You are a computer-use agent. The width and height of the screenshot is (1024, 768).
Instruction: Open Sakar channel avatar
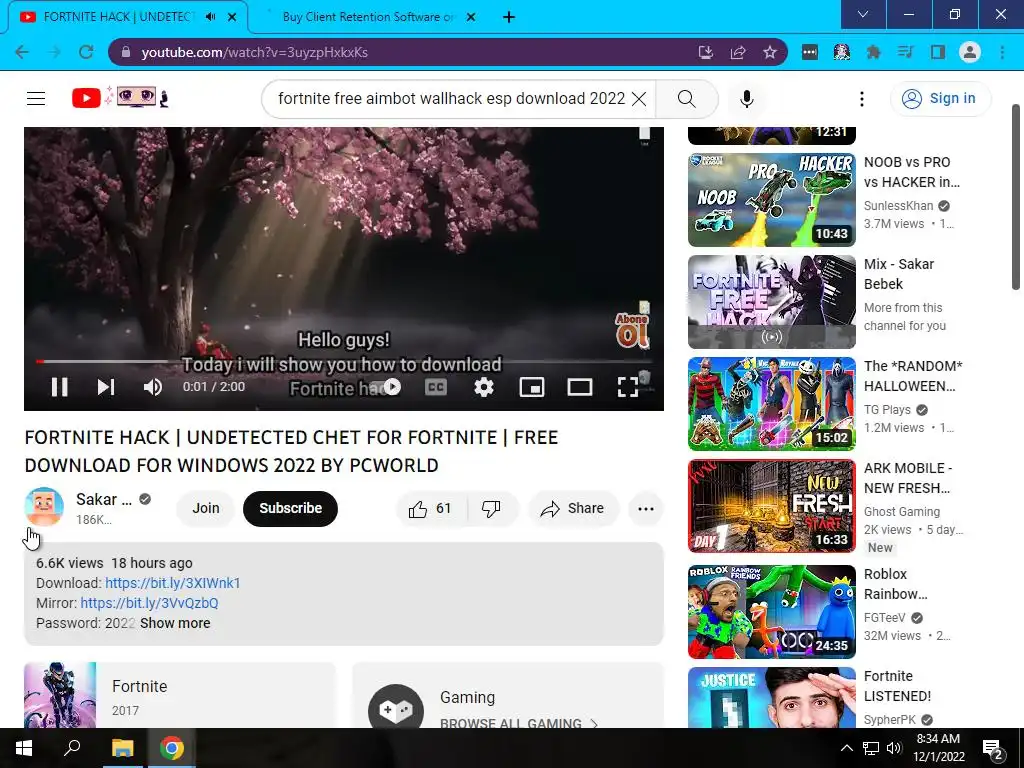tap(44, 507)
